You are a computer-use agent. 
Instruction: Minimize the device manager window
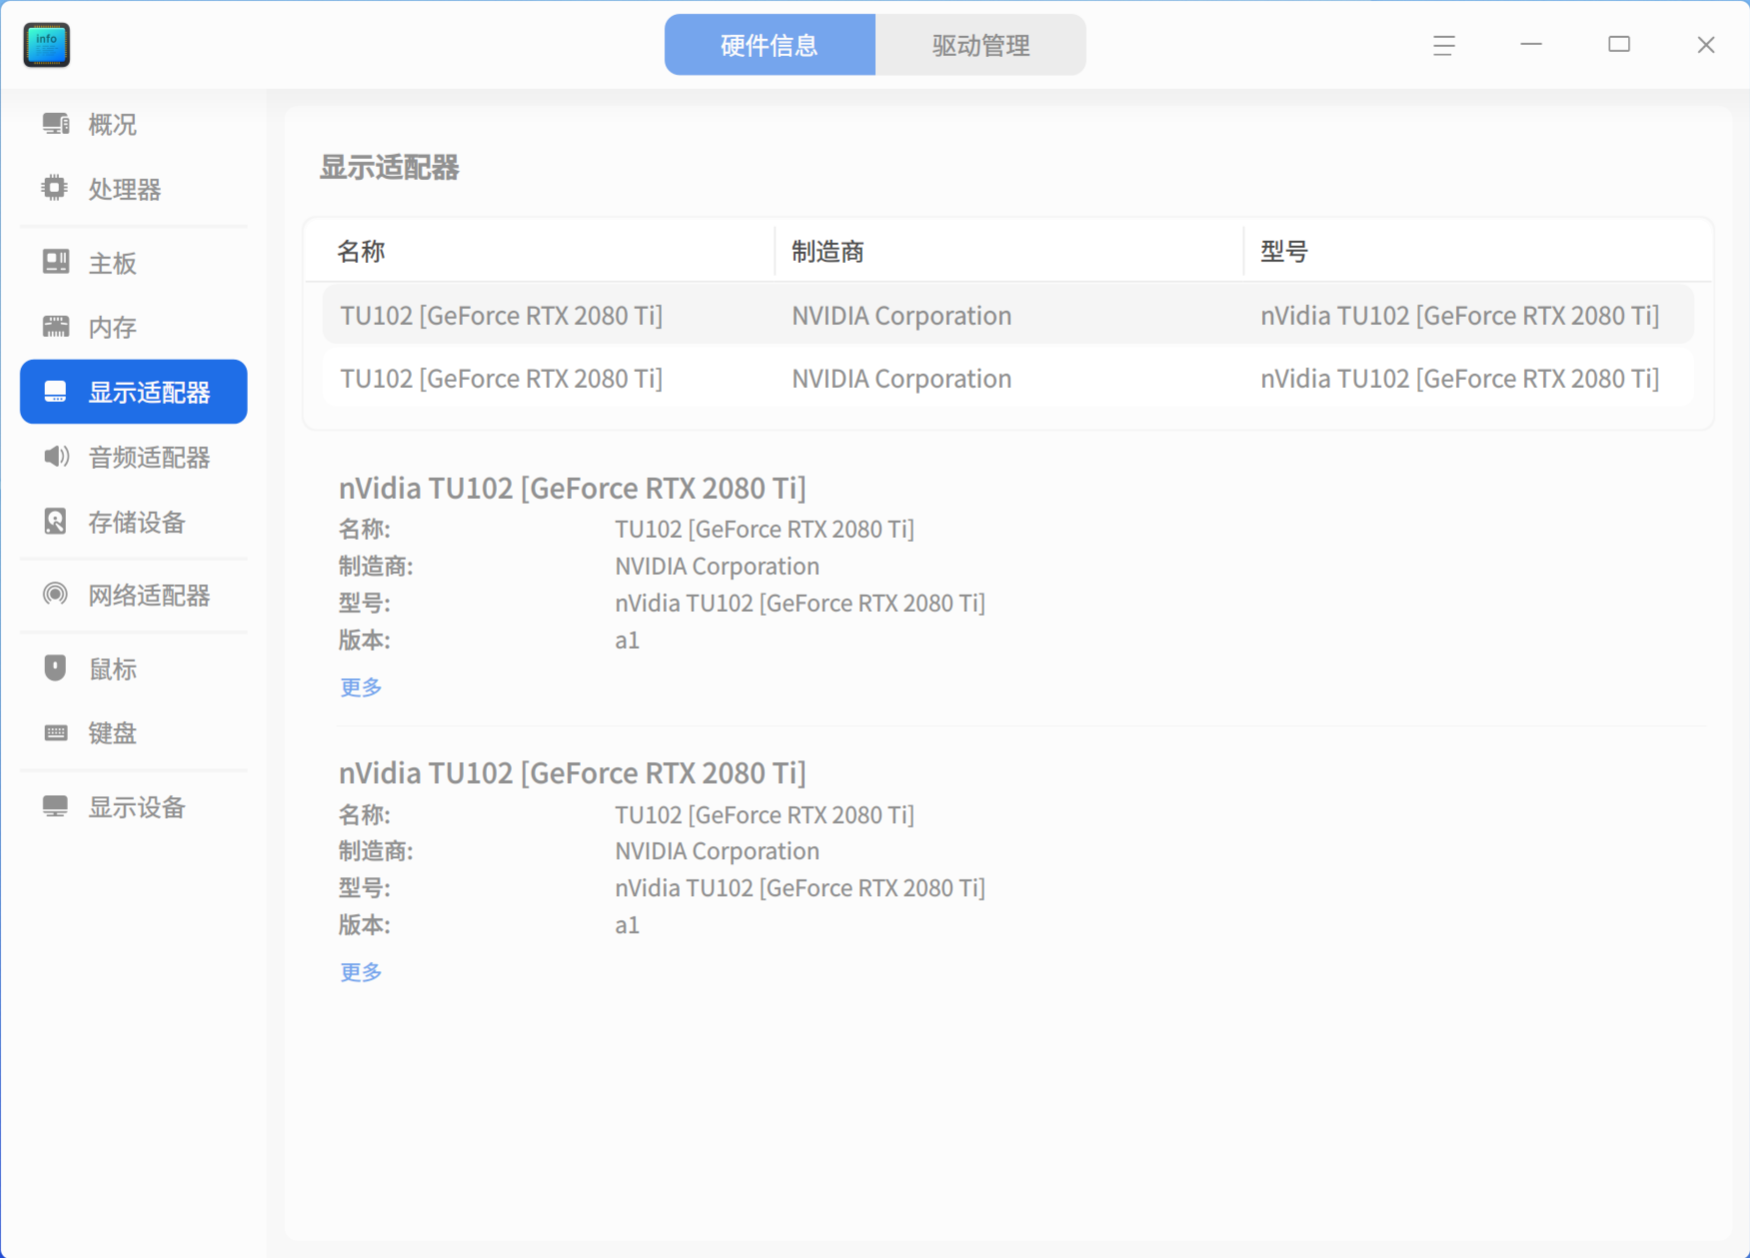coord(1531,45)
